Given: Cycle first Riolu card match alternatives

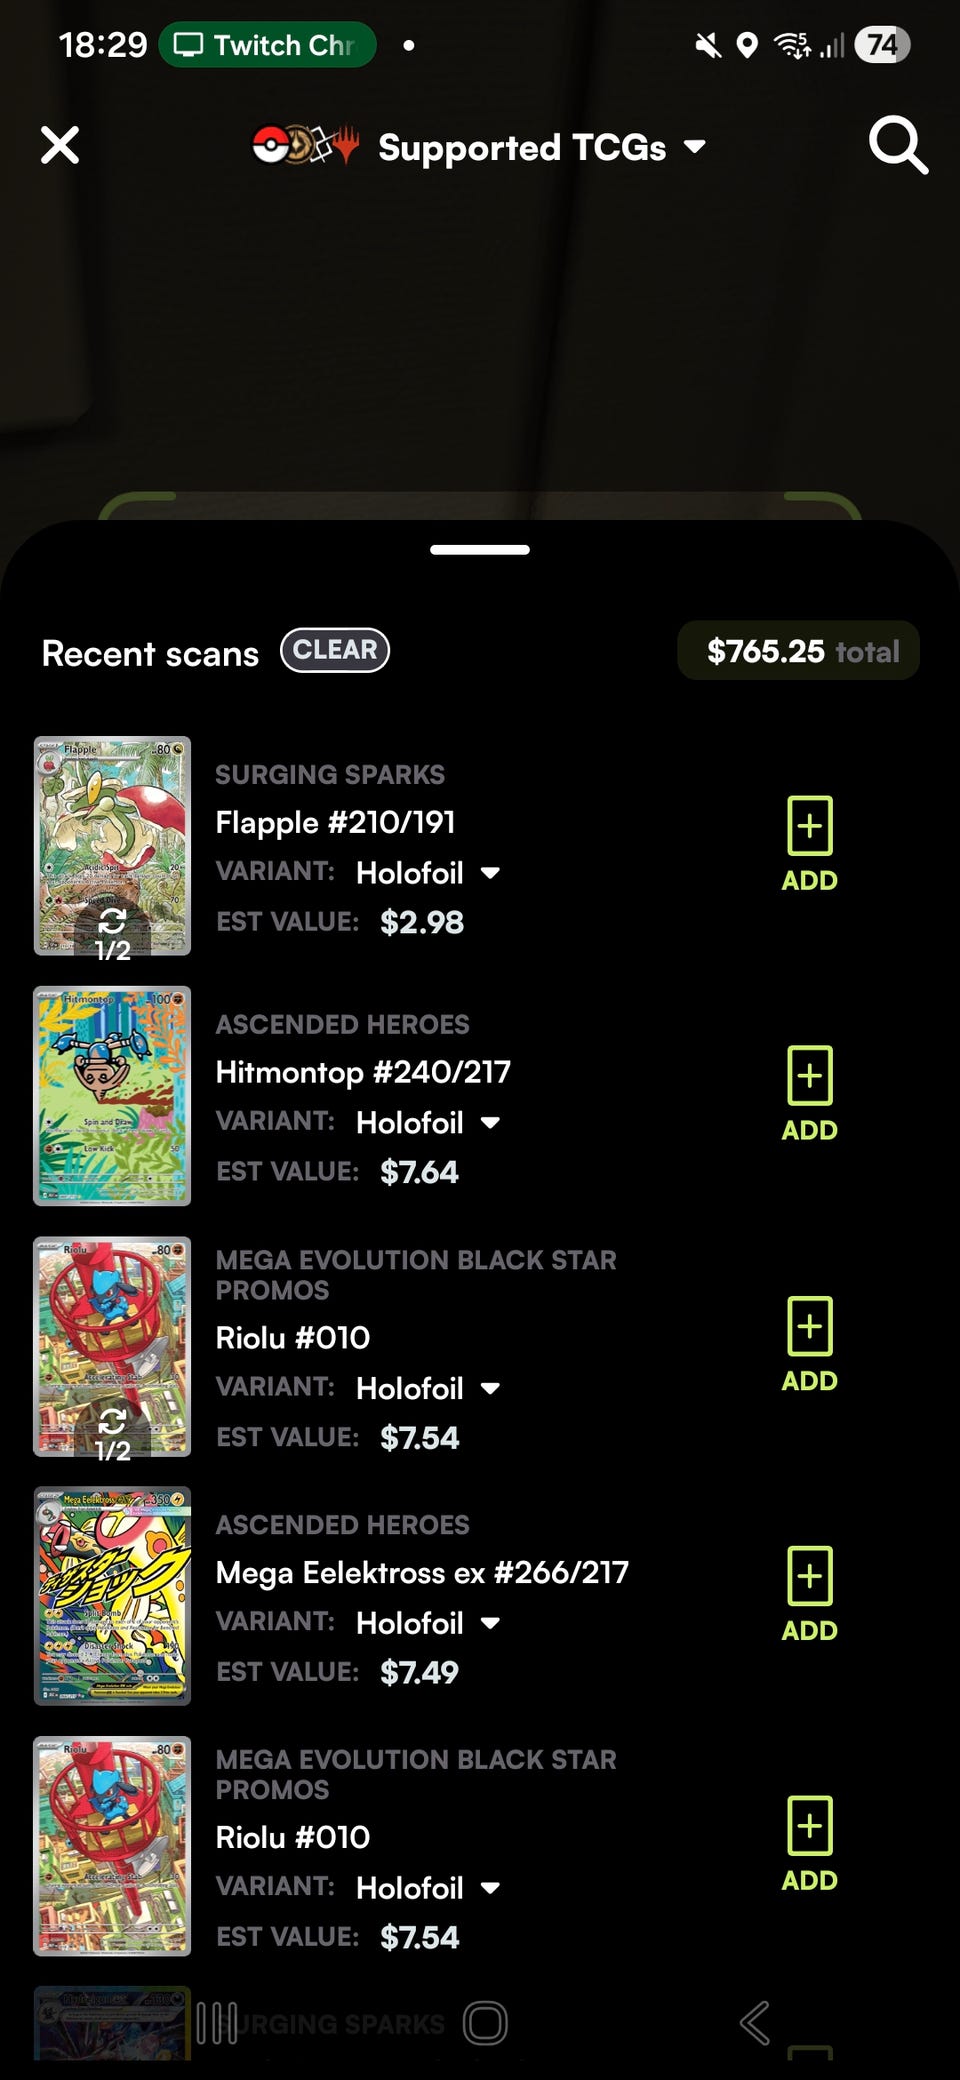Looking at the screenshot, I should (112, 1431).
